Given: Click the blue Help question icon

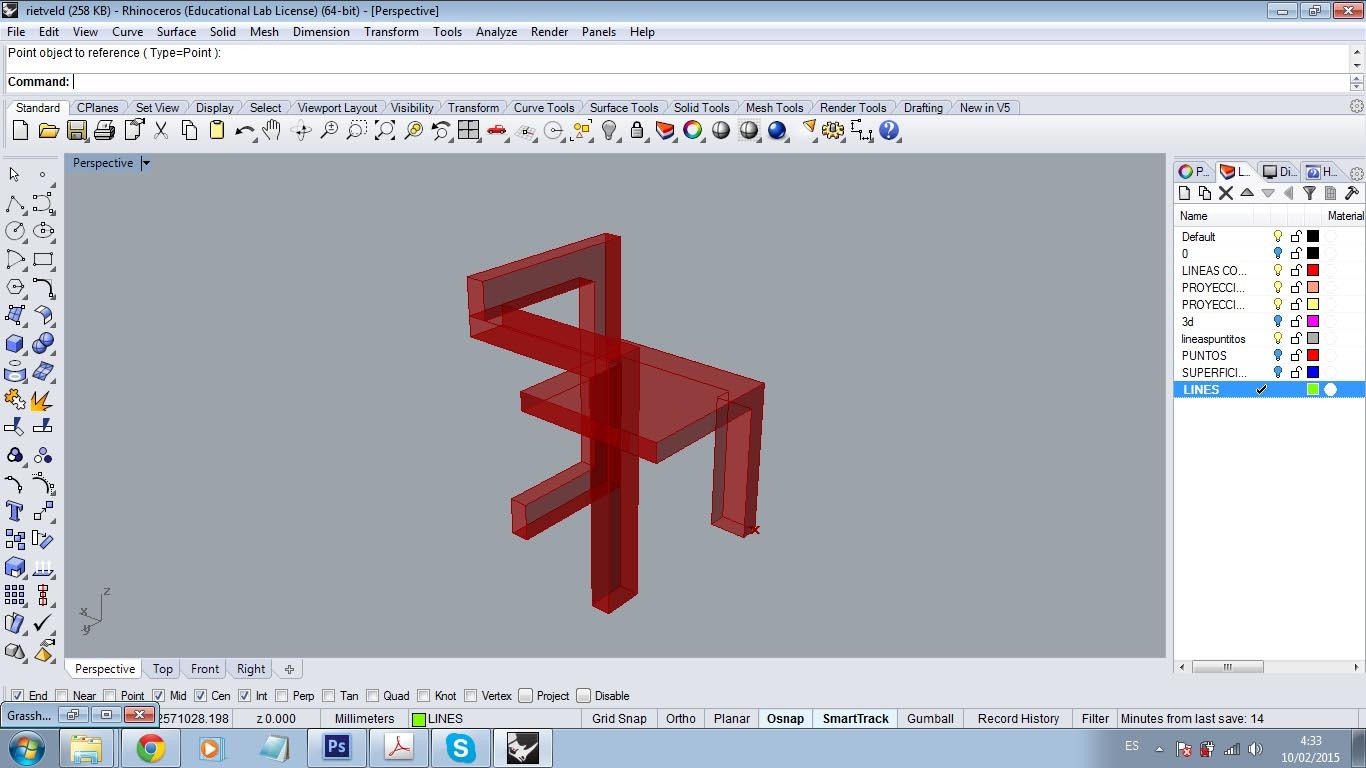Looking at the screenshot, I should [889, 130].
